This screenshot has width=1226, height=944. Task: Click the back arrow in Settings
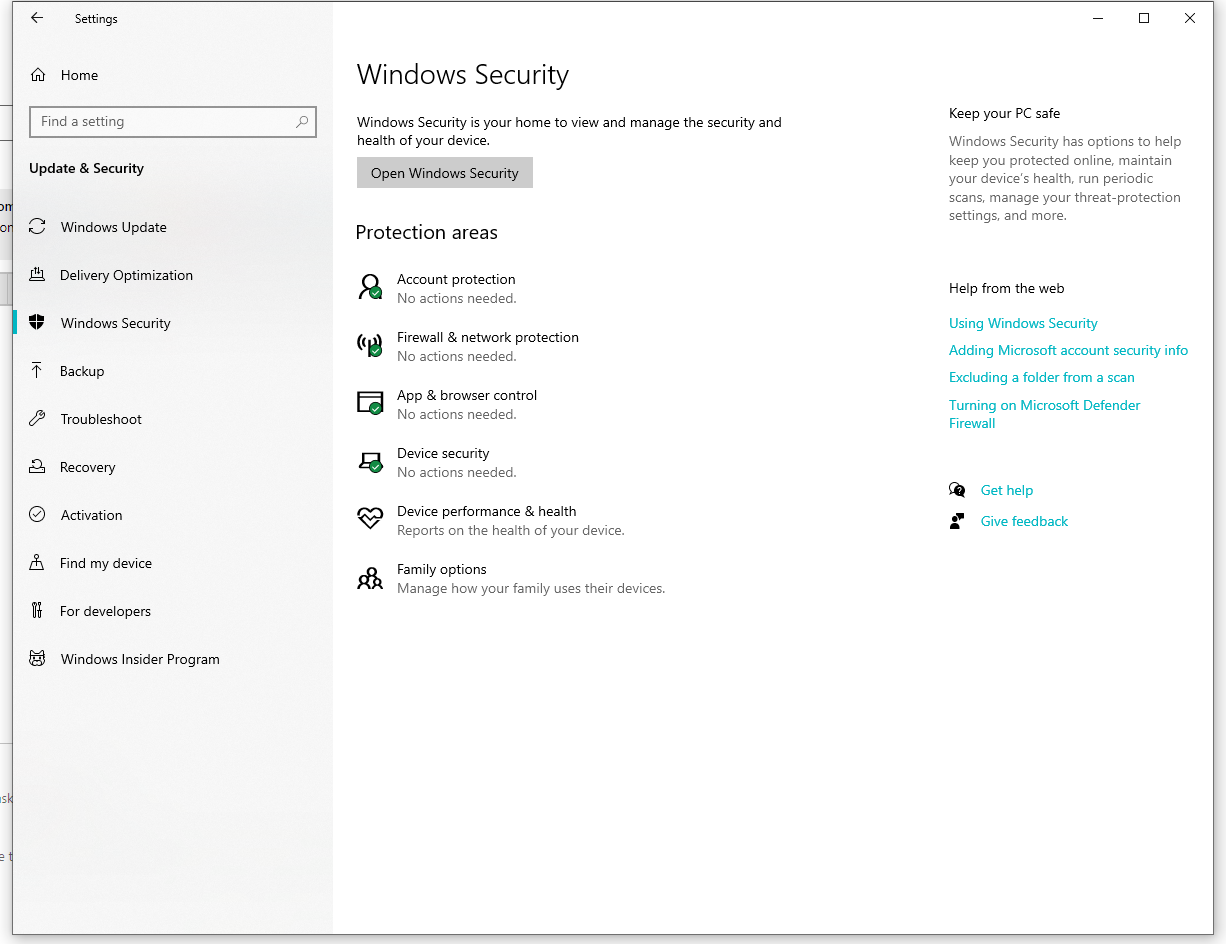(x=37, y=18)
